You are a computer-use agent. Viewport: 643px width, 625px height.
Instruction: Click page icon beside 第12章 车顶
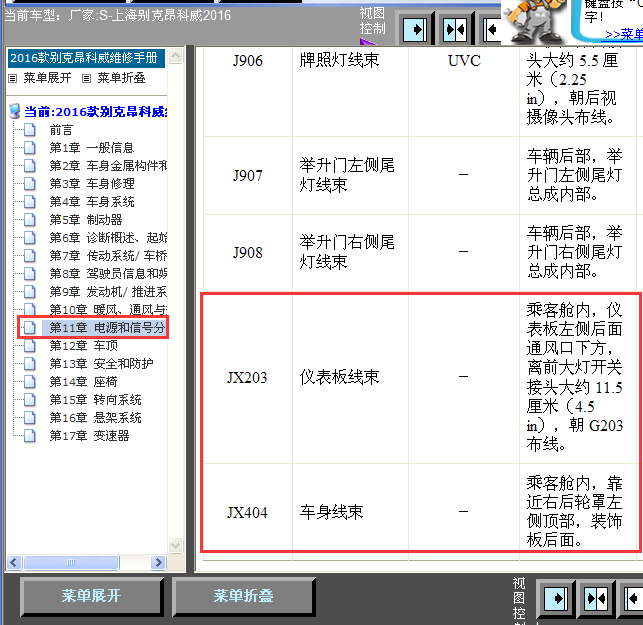coord(30,346)
